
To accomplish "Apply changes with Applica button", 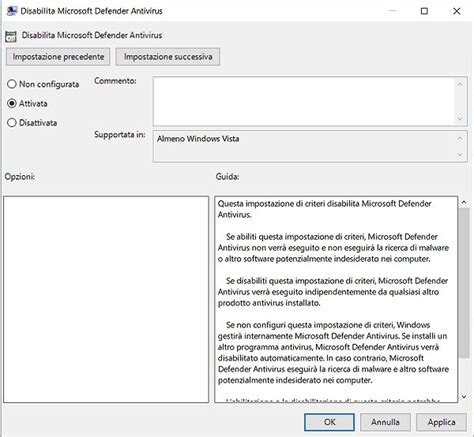I will 441,422.
